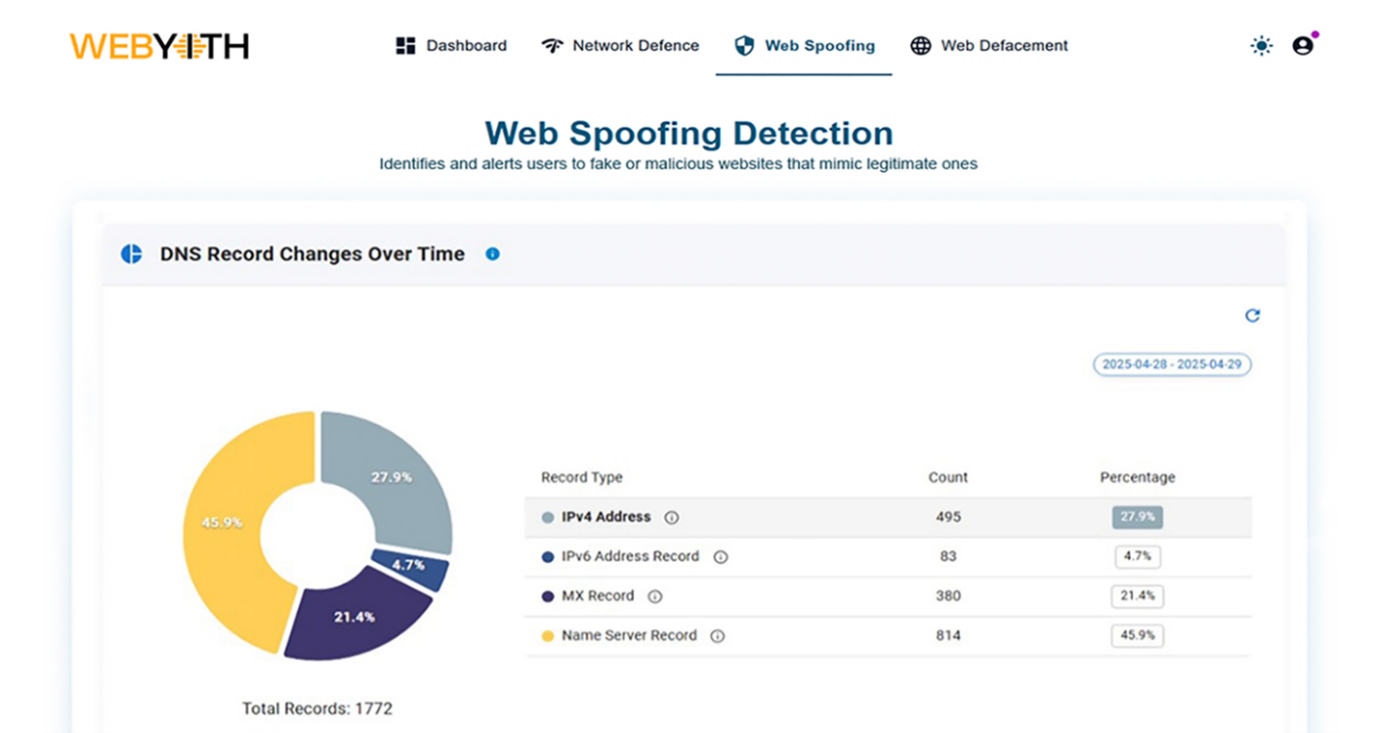Click the WEBYITH logo

[159, 46]
